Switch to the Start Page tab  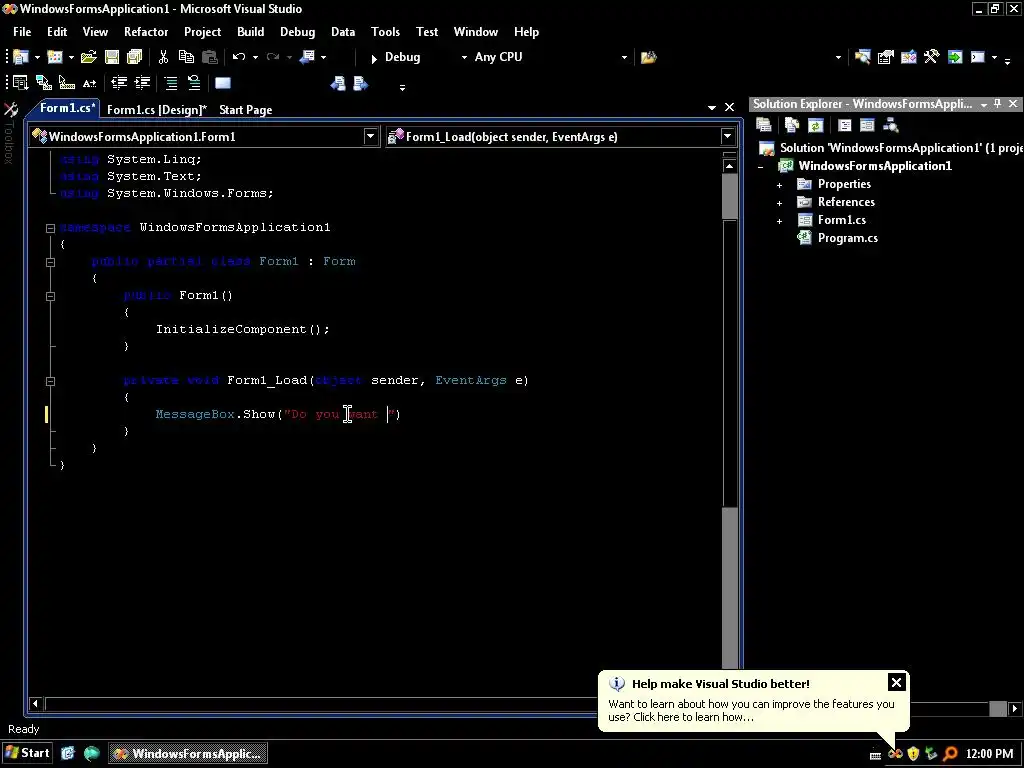(x=246, y=110)
